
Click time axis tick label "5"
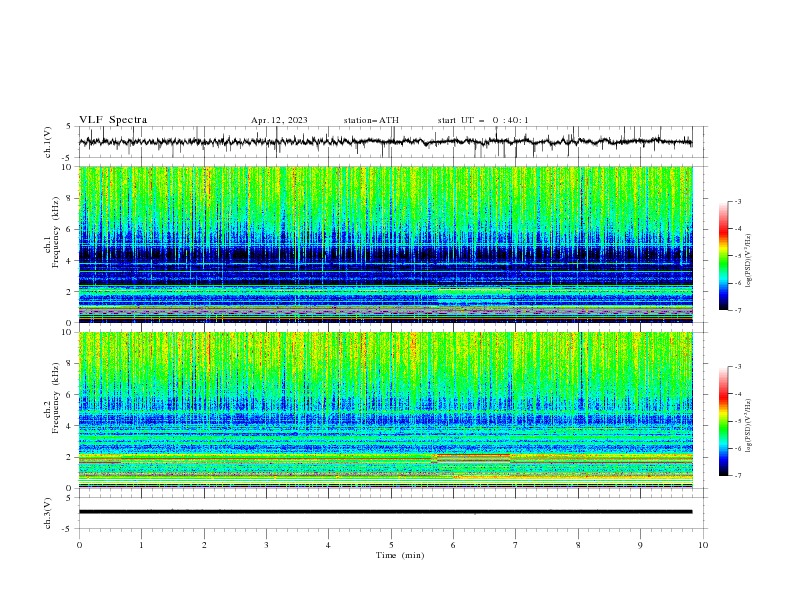[x=391, y=545]
